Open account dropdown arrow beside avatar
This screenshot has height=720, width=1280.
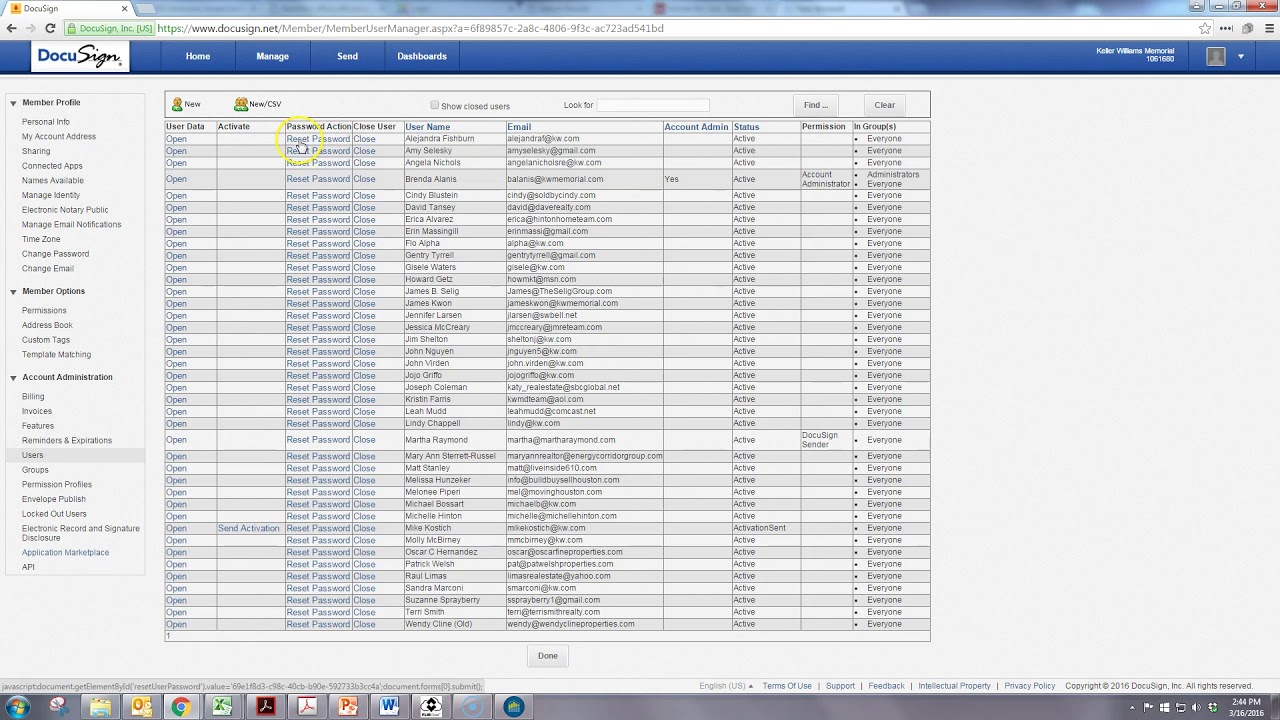pos(1241,56)
